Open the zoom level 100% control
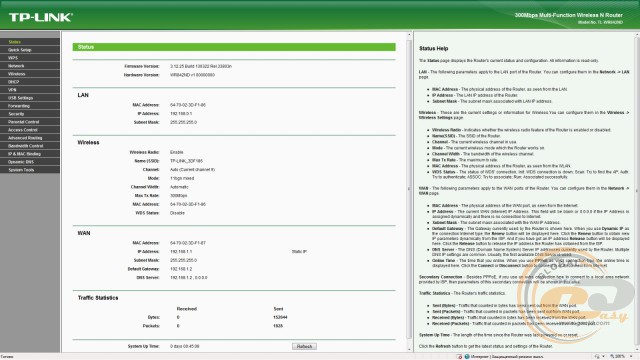 tap(618, 356)
